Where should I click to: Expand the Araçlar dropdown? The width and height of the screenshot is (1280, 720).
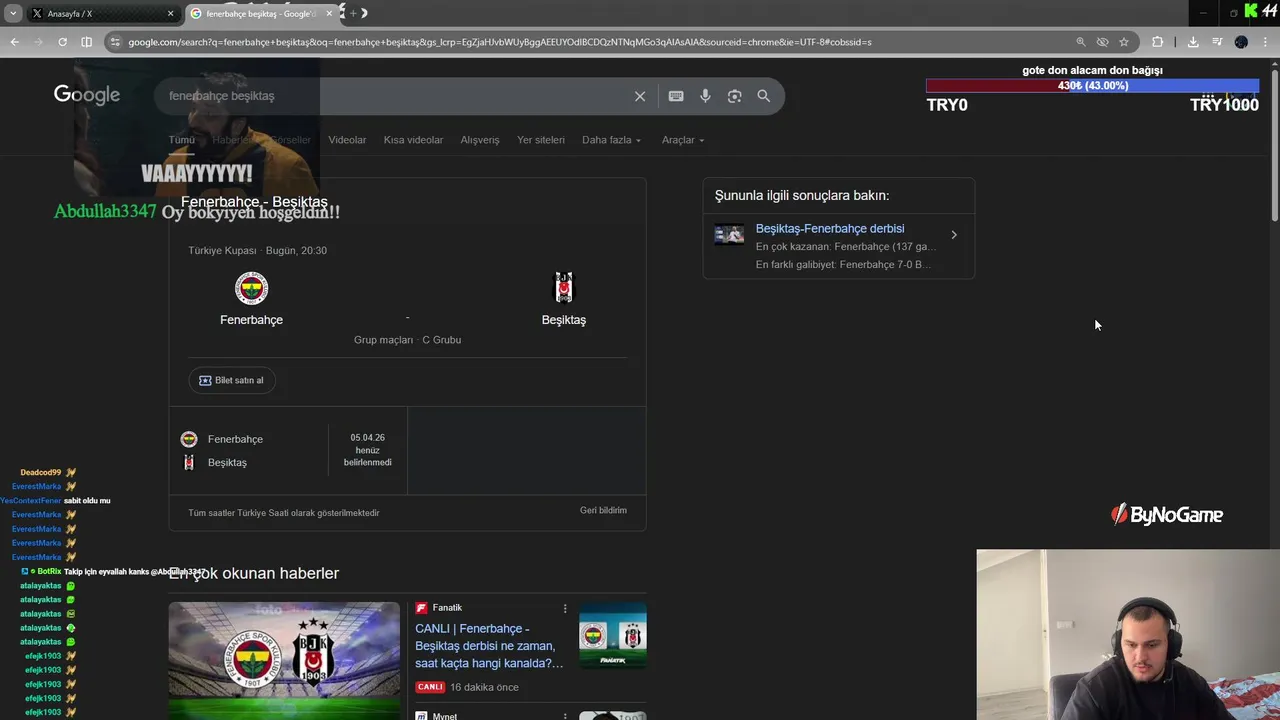tap(683, 140)
